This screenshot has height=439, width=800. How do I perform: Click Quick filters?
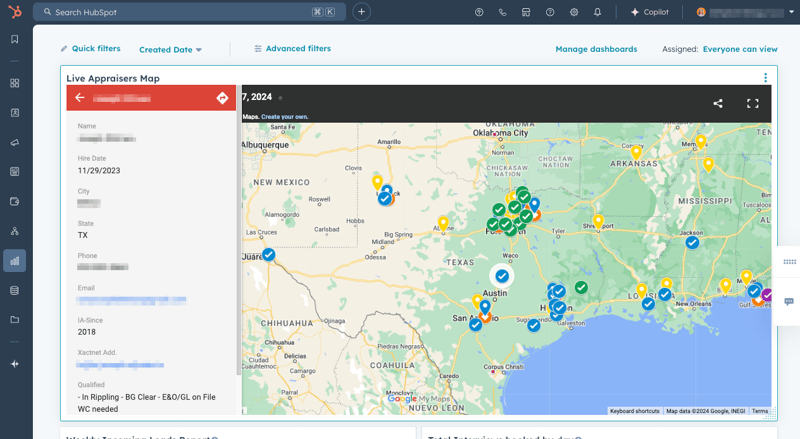[x=90, y=48]
